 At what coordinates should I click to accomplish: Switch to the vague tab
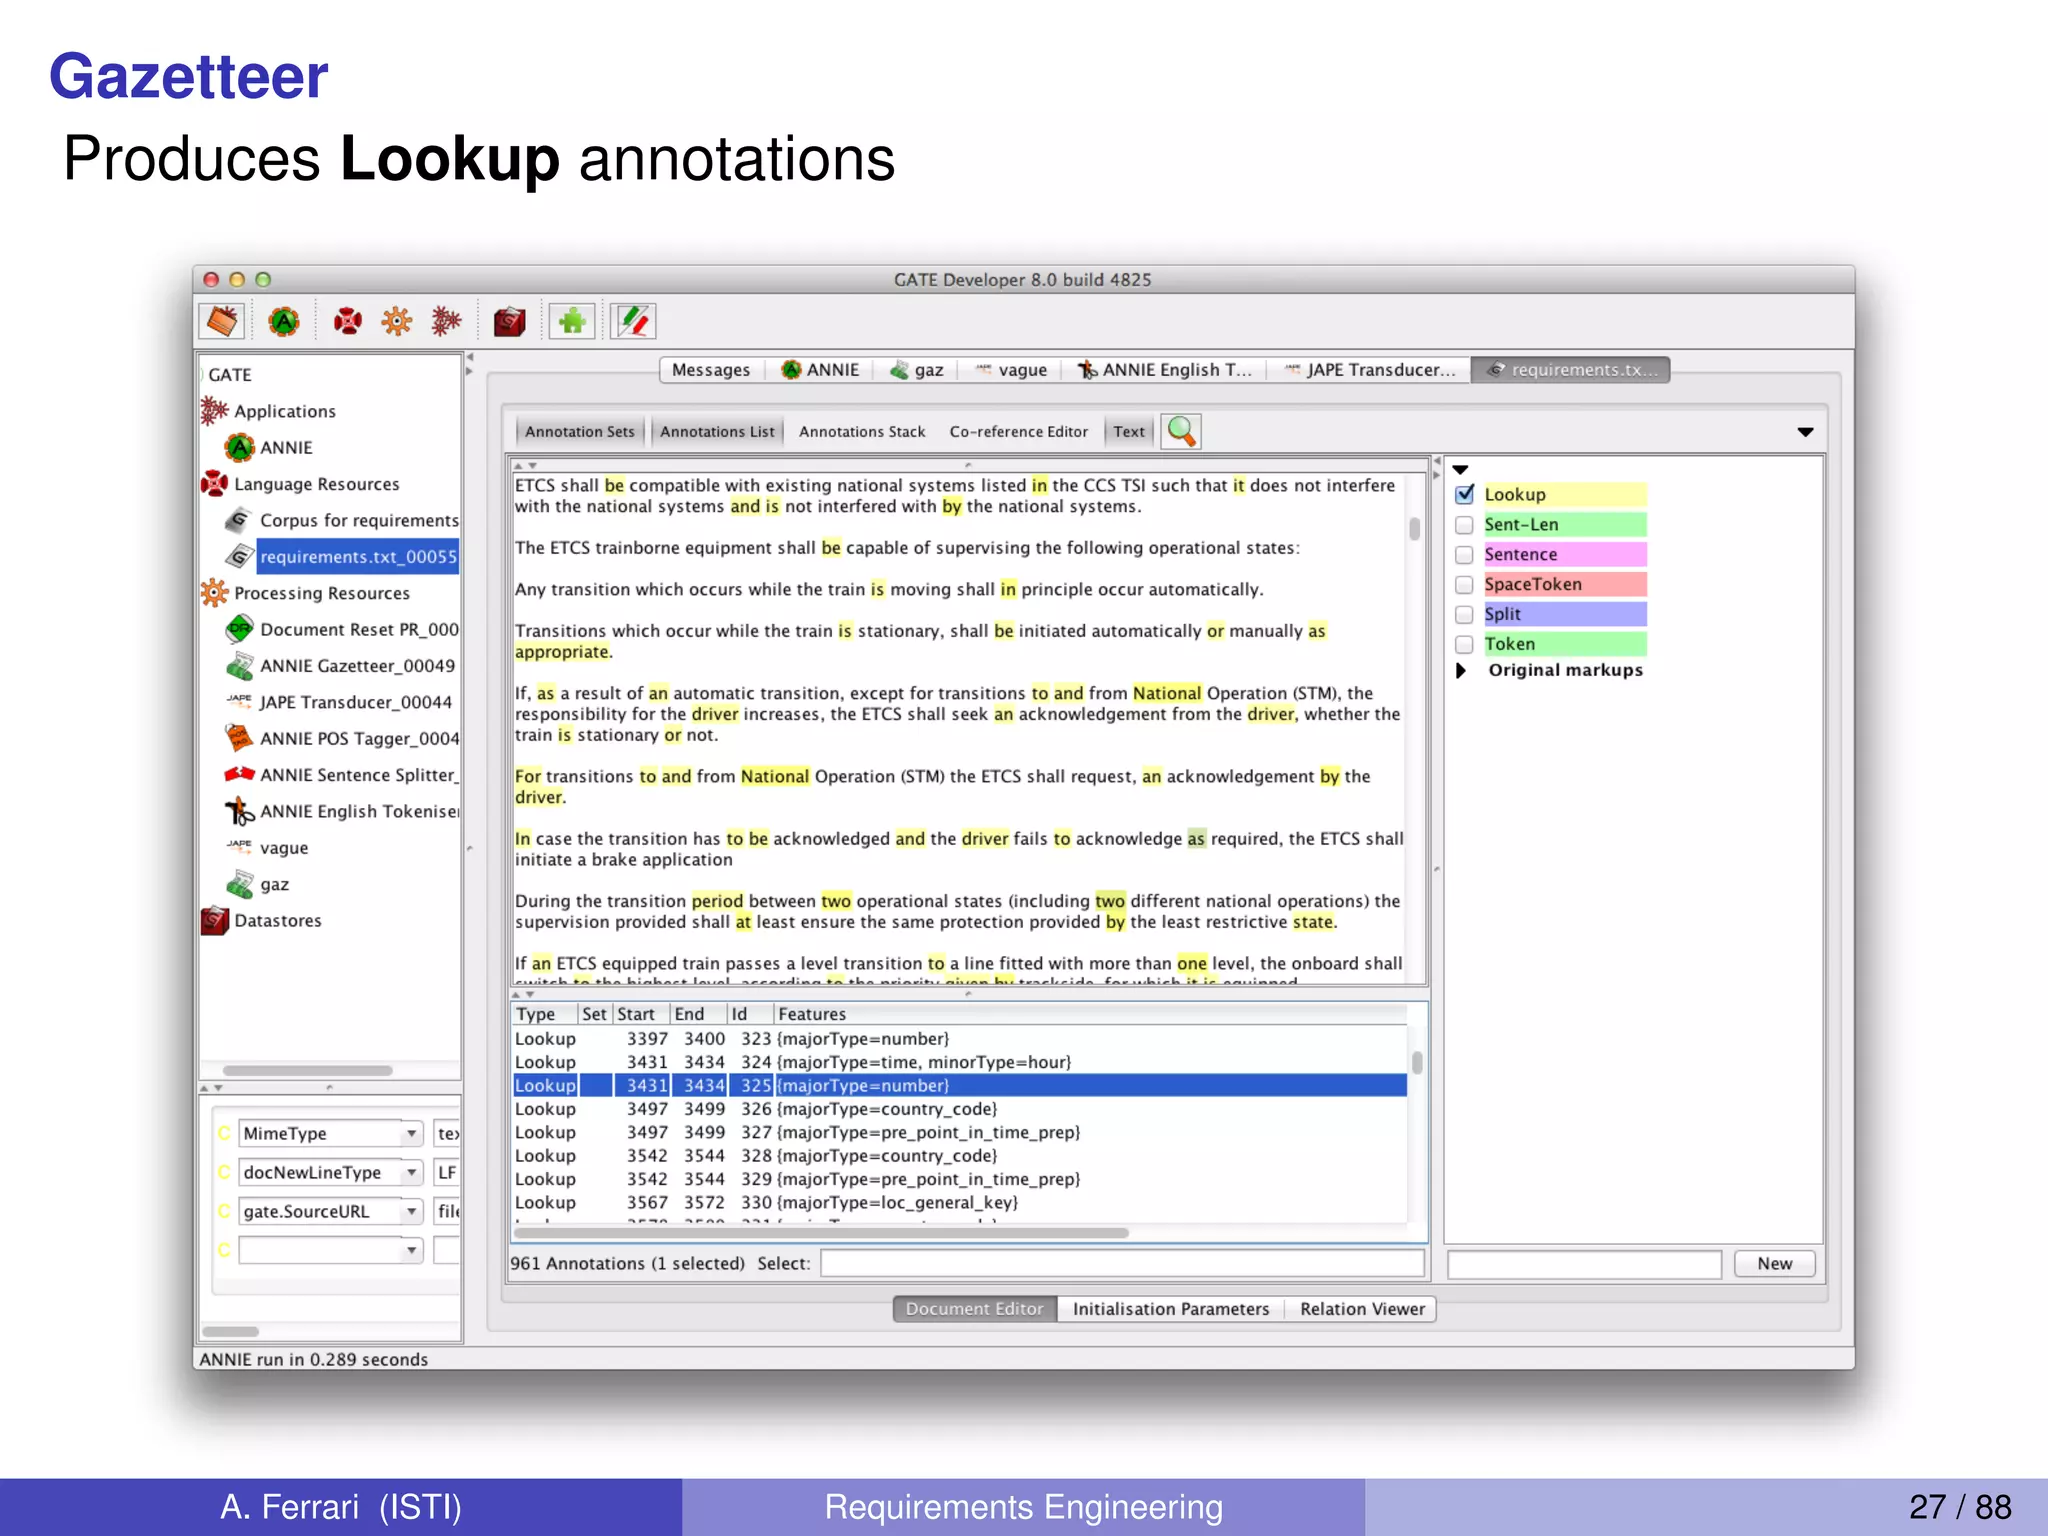(1012, 370)
